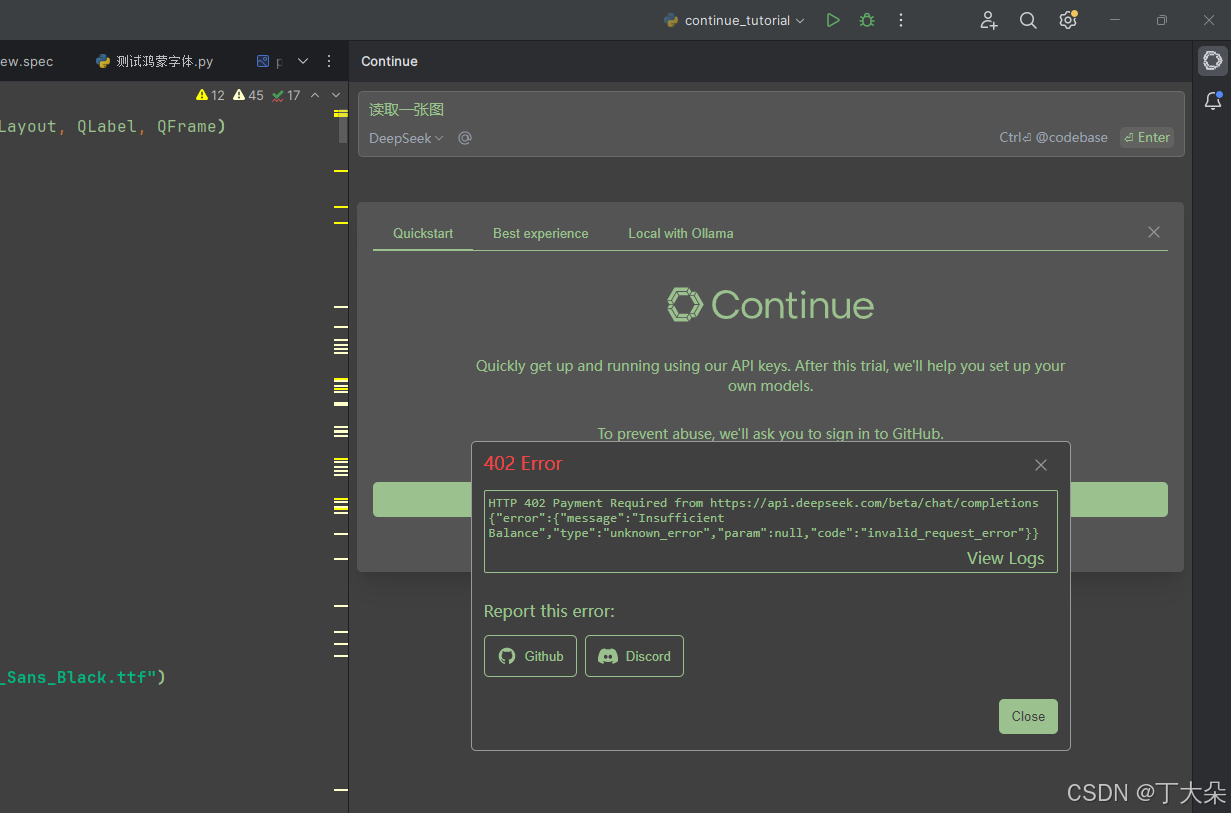The width and height of the screenshot is (1231, 813).
Task: Report error via Github button
Action: [531, 656]
